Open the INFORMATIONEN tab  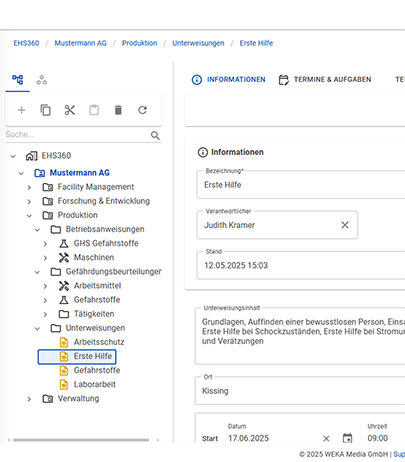tap(229, 80)
